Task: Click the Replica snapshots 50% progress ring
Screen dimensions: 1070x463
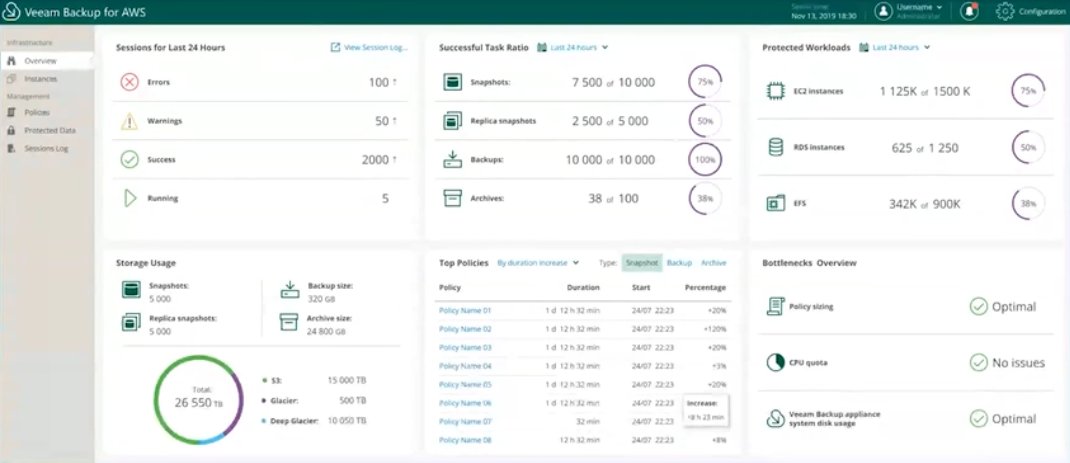Action: 705,121
